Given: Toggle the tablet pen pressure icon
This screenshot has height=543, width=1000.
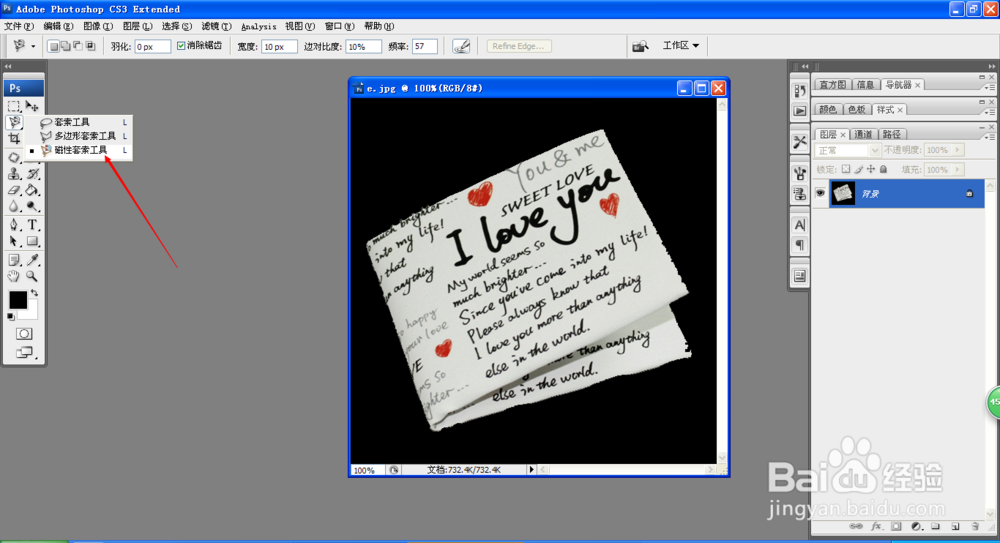Looking at the screenshot, I should coord(461,46).
